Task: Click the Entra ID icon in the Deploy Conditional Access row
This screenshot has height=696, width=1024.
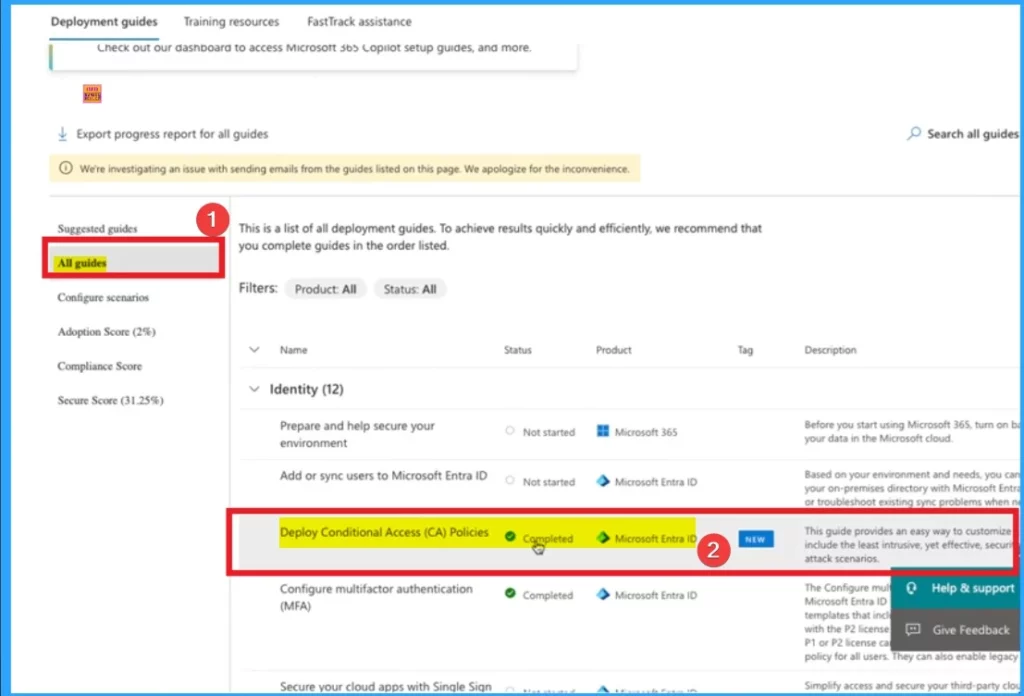Action: click(x=603, y=538)
